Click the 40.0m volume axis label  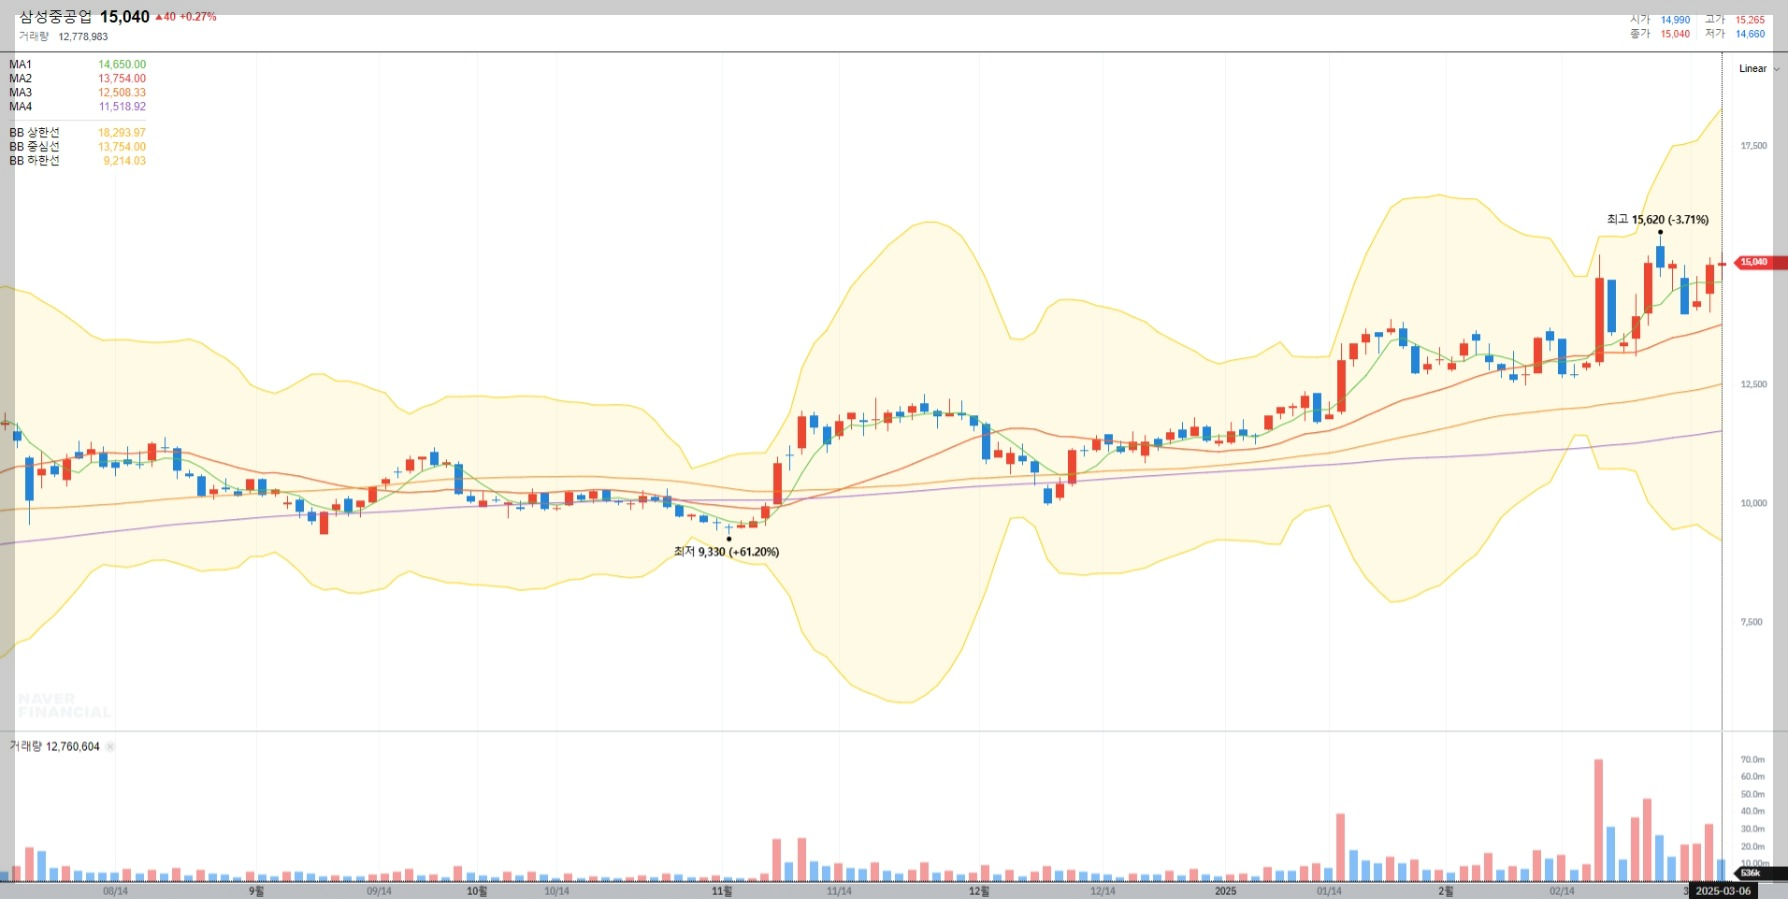[1753, 812]
